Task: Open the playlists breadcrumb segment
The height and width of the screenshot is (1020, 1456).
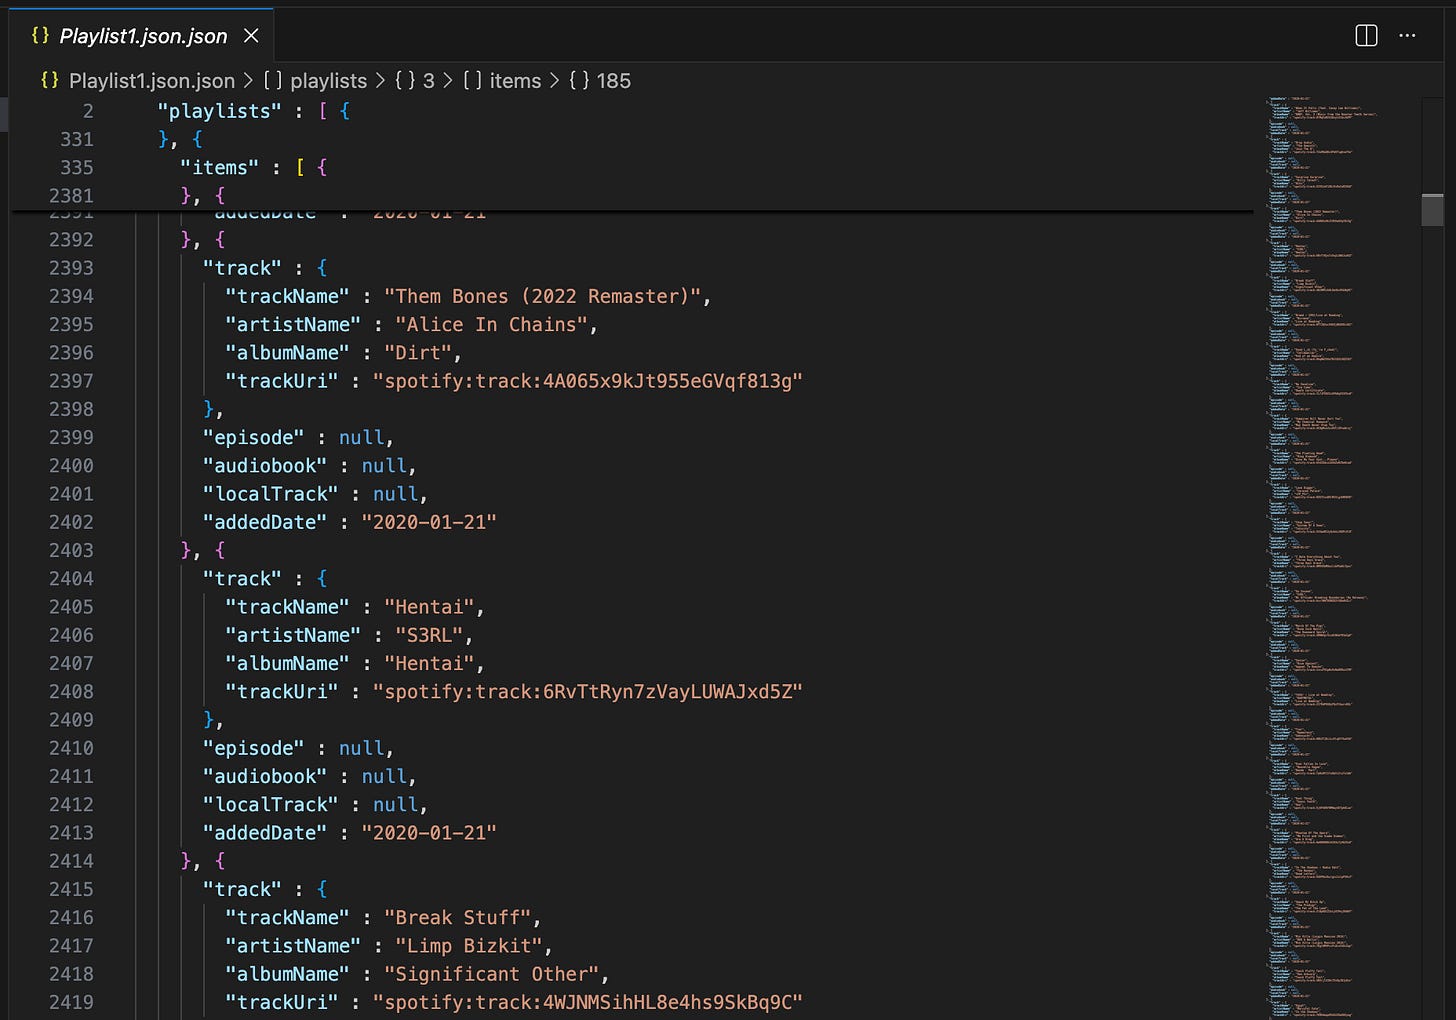Action: click(328, 81)
